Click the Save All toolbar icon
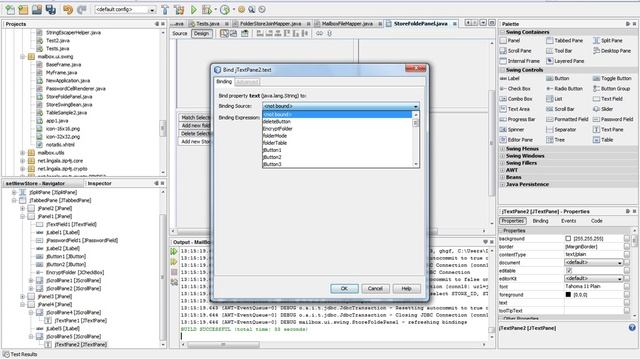This screenshot has height=360, width=640. click(51, 9)
